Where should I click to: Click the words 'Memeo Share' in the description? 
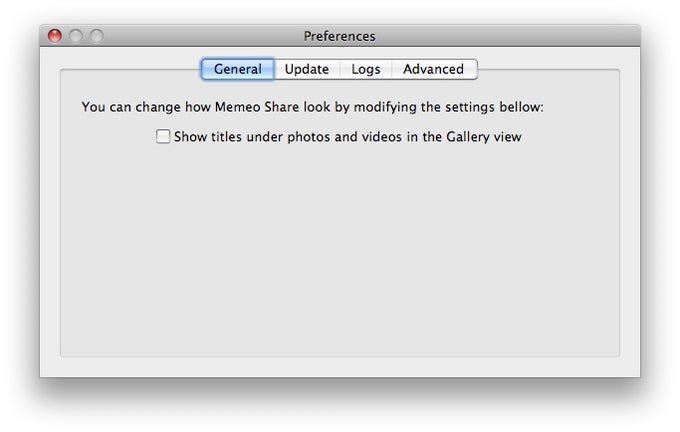click(255, 106)
